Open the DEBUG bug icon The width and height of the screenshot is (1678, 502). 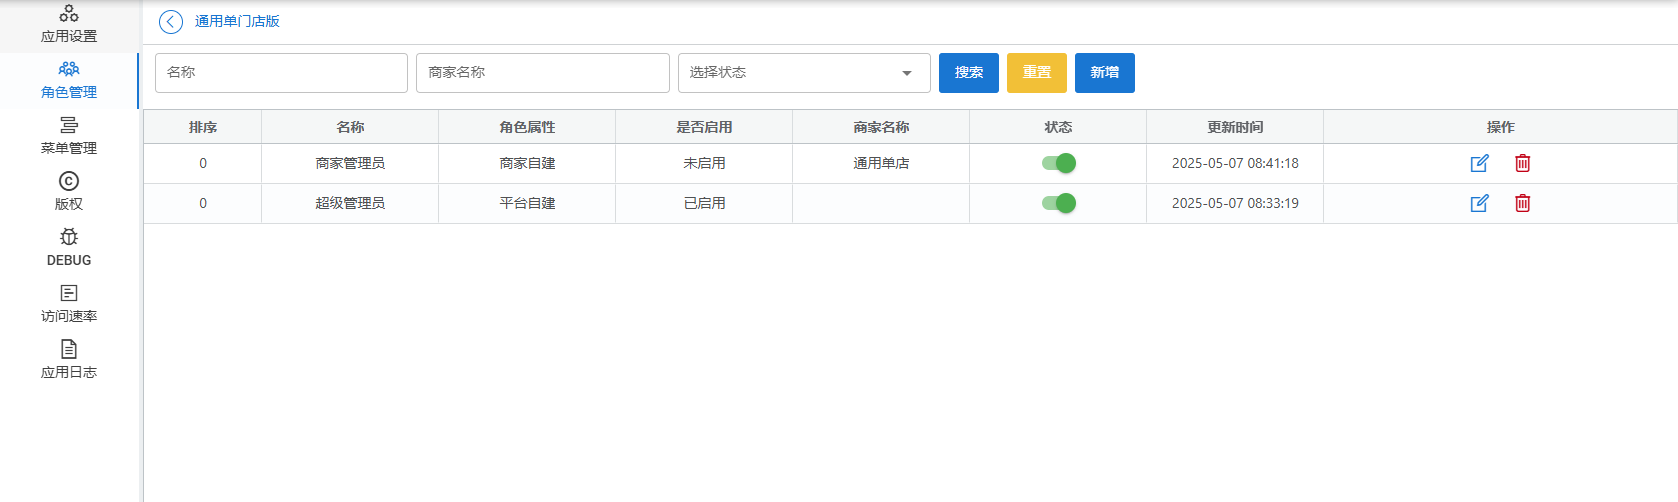tap(68, 237)
